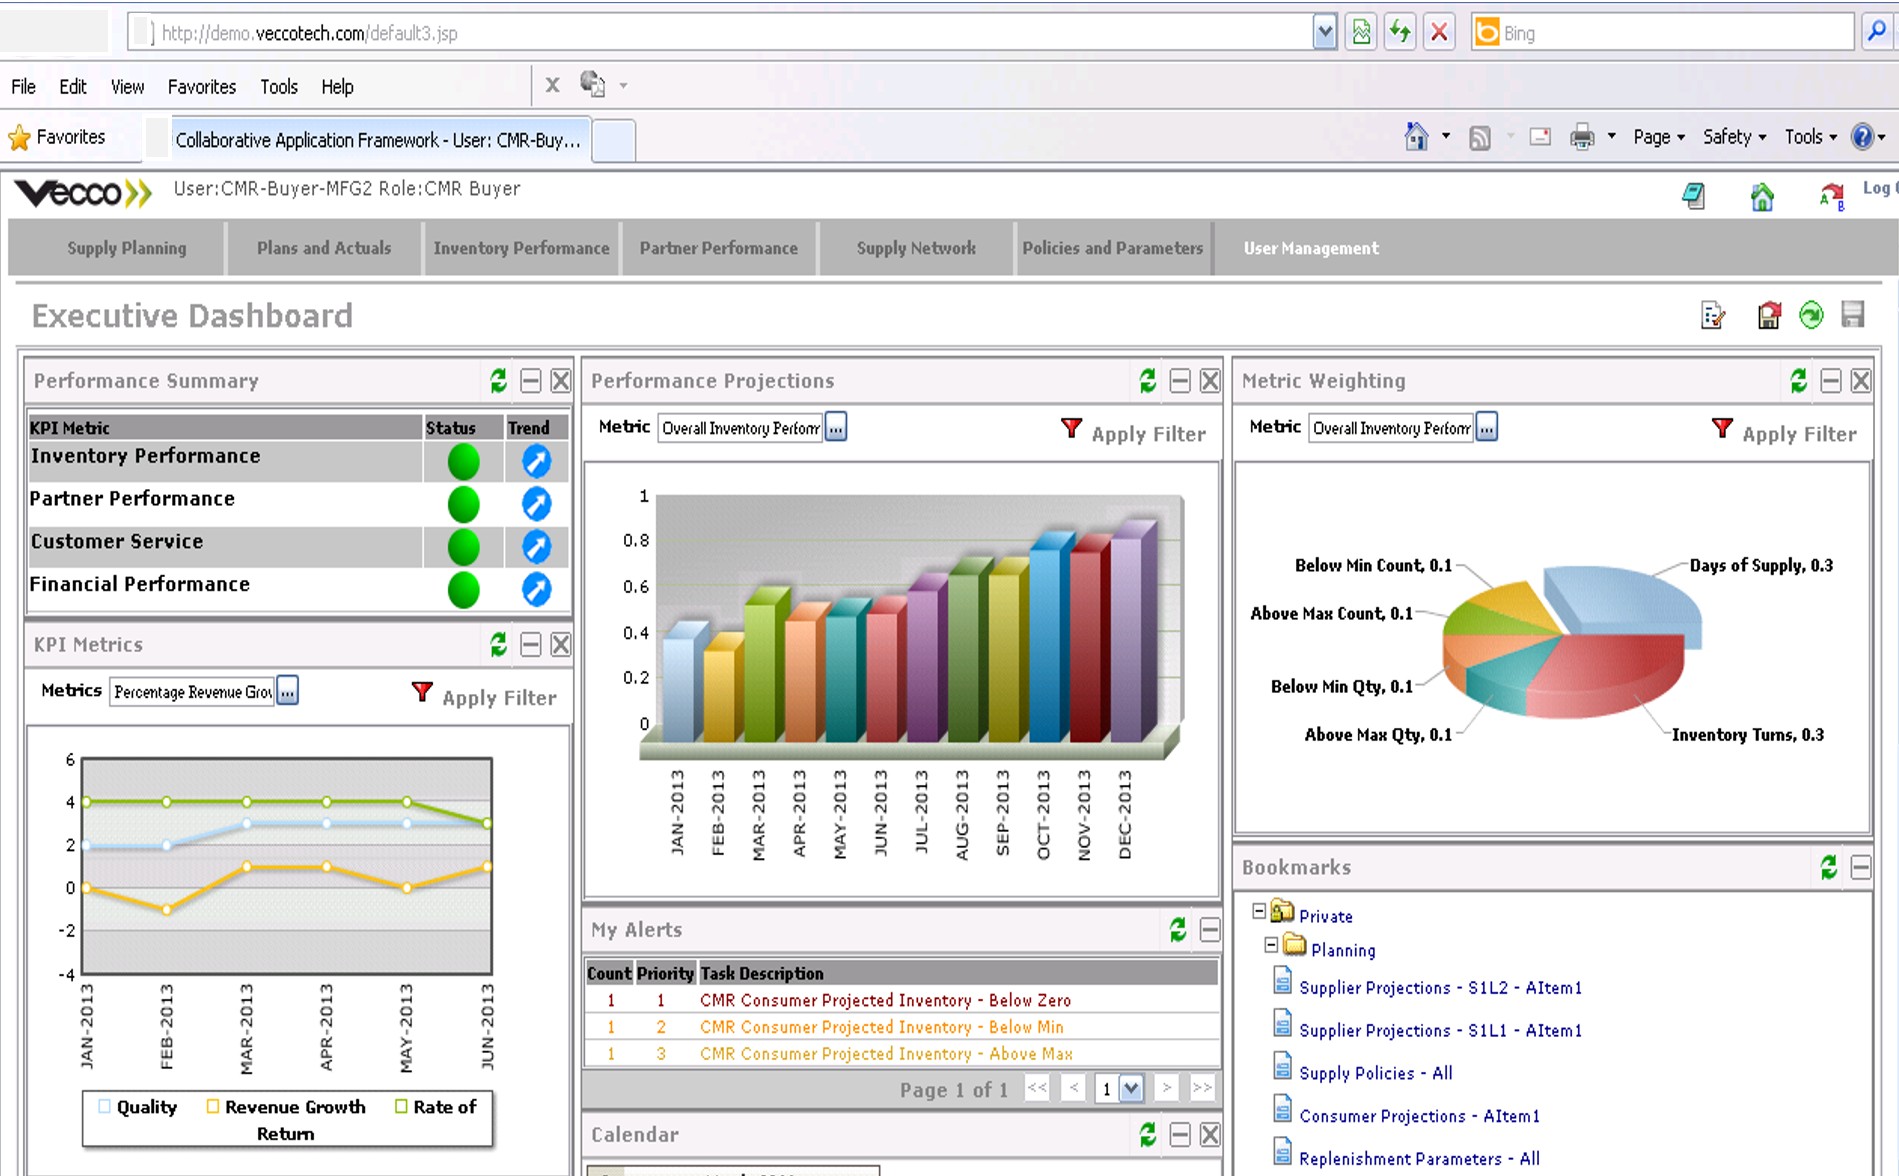Open Consumer Projections - AItem1 bookmark
Viewport: 1899px width, 1176px height.
1420,1116
